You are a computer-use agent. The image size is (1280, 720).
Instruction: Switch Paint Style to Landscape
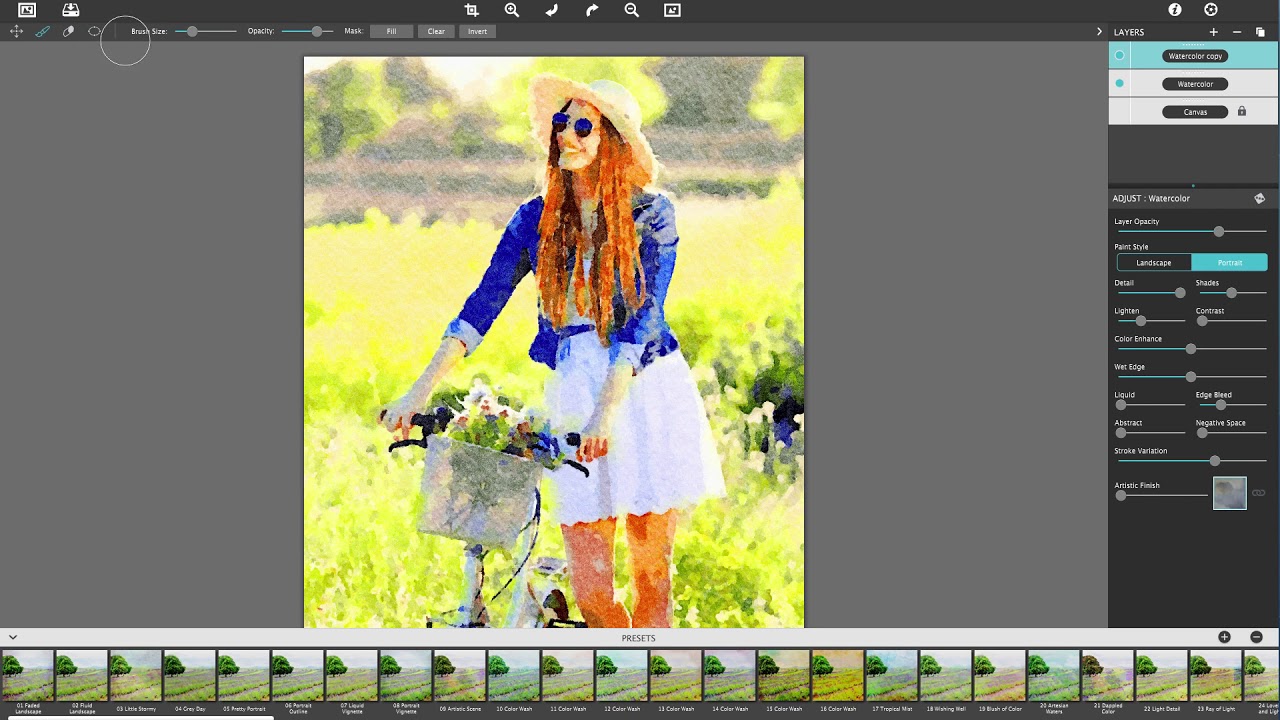(1153, 262)
